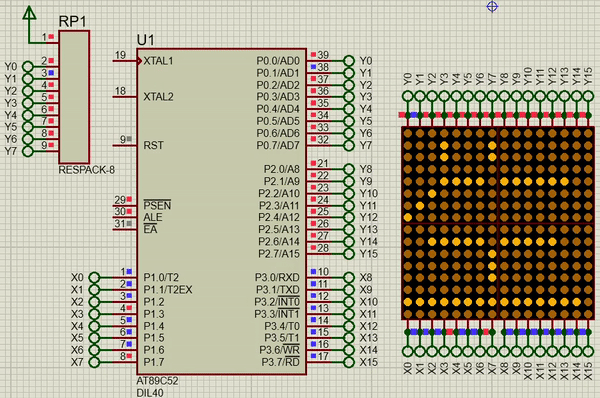
Task: Click the AT89C52 part name label
Action: pos(157,381)
